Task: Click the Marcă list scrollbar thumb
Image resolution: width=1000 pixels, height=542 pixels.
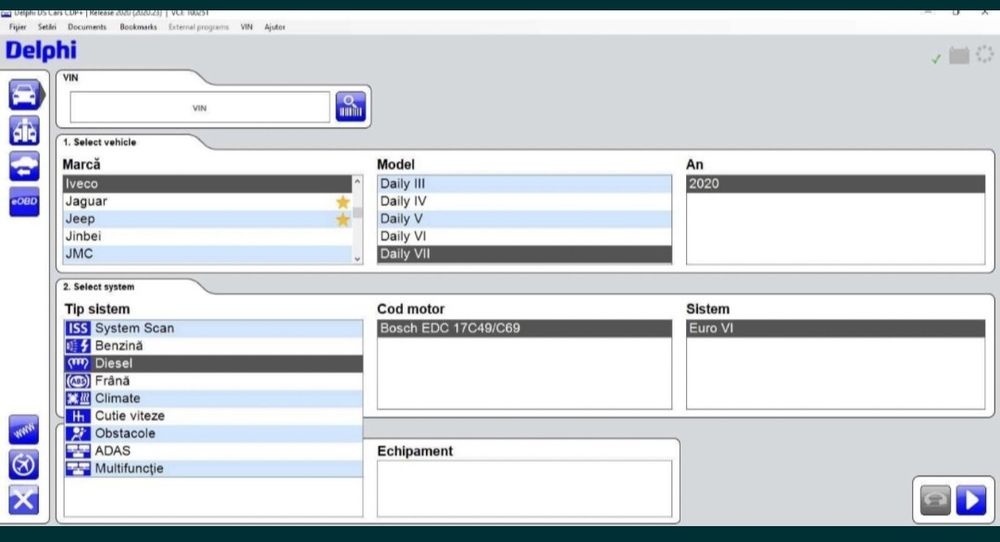Action: pyautogui.click(x=357, y=212)
